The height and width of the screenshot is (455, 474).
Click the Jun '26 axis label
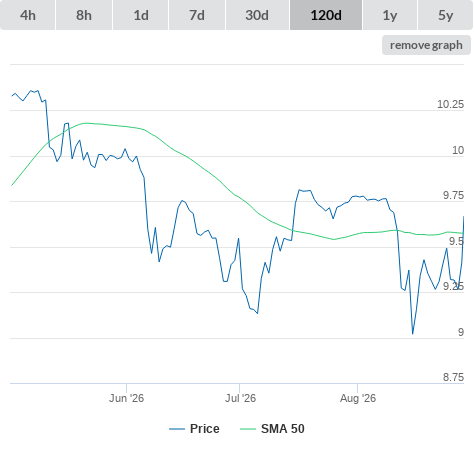(126, 398)
